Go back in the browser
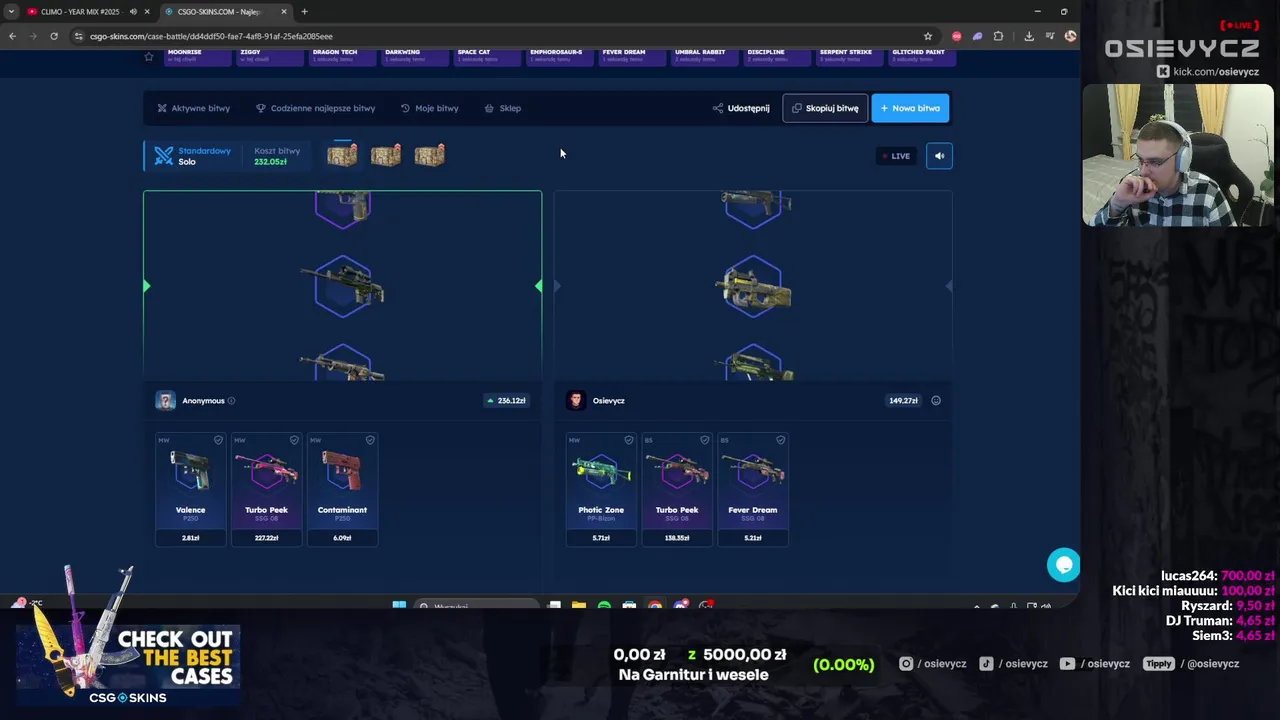1280x720 pixels. [x=12, y=36]
